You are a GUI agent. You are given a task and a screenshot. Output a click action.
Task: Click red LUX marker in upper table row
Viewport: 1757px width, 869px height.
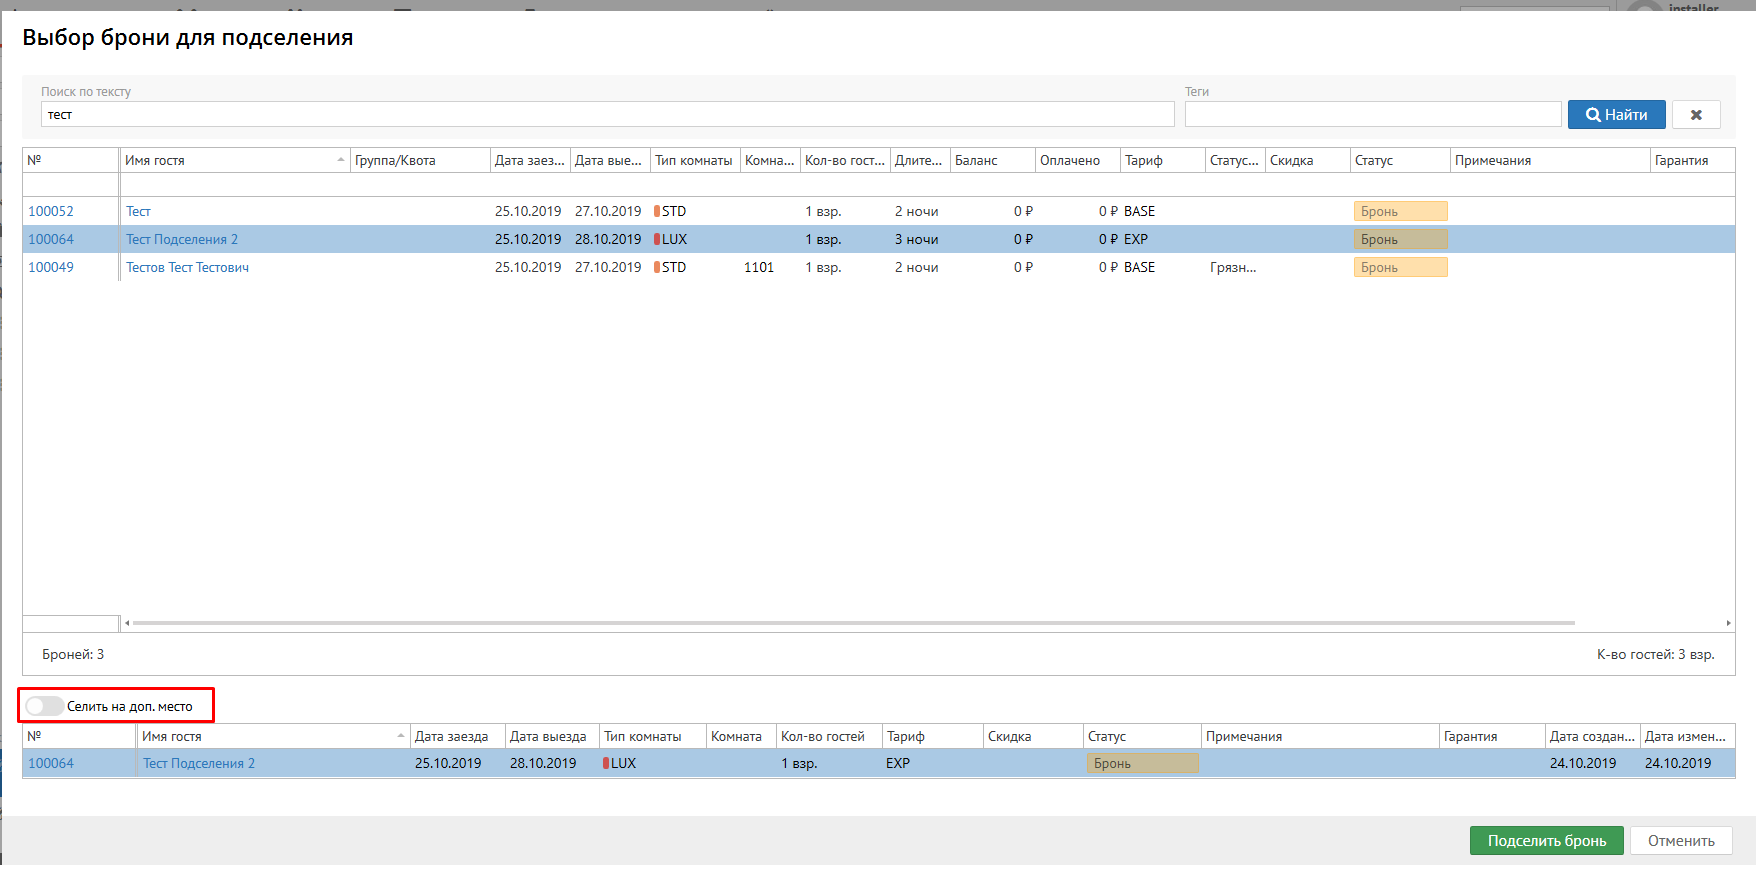[x=657, y=239]
